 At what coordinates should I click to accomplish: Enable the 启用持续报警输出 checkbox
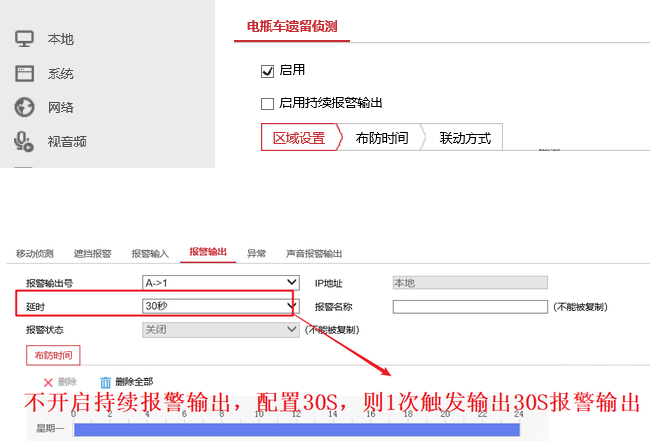267,103
